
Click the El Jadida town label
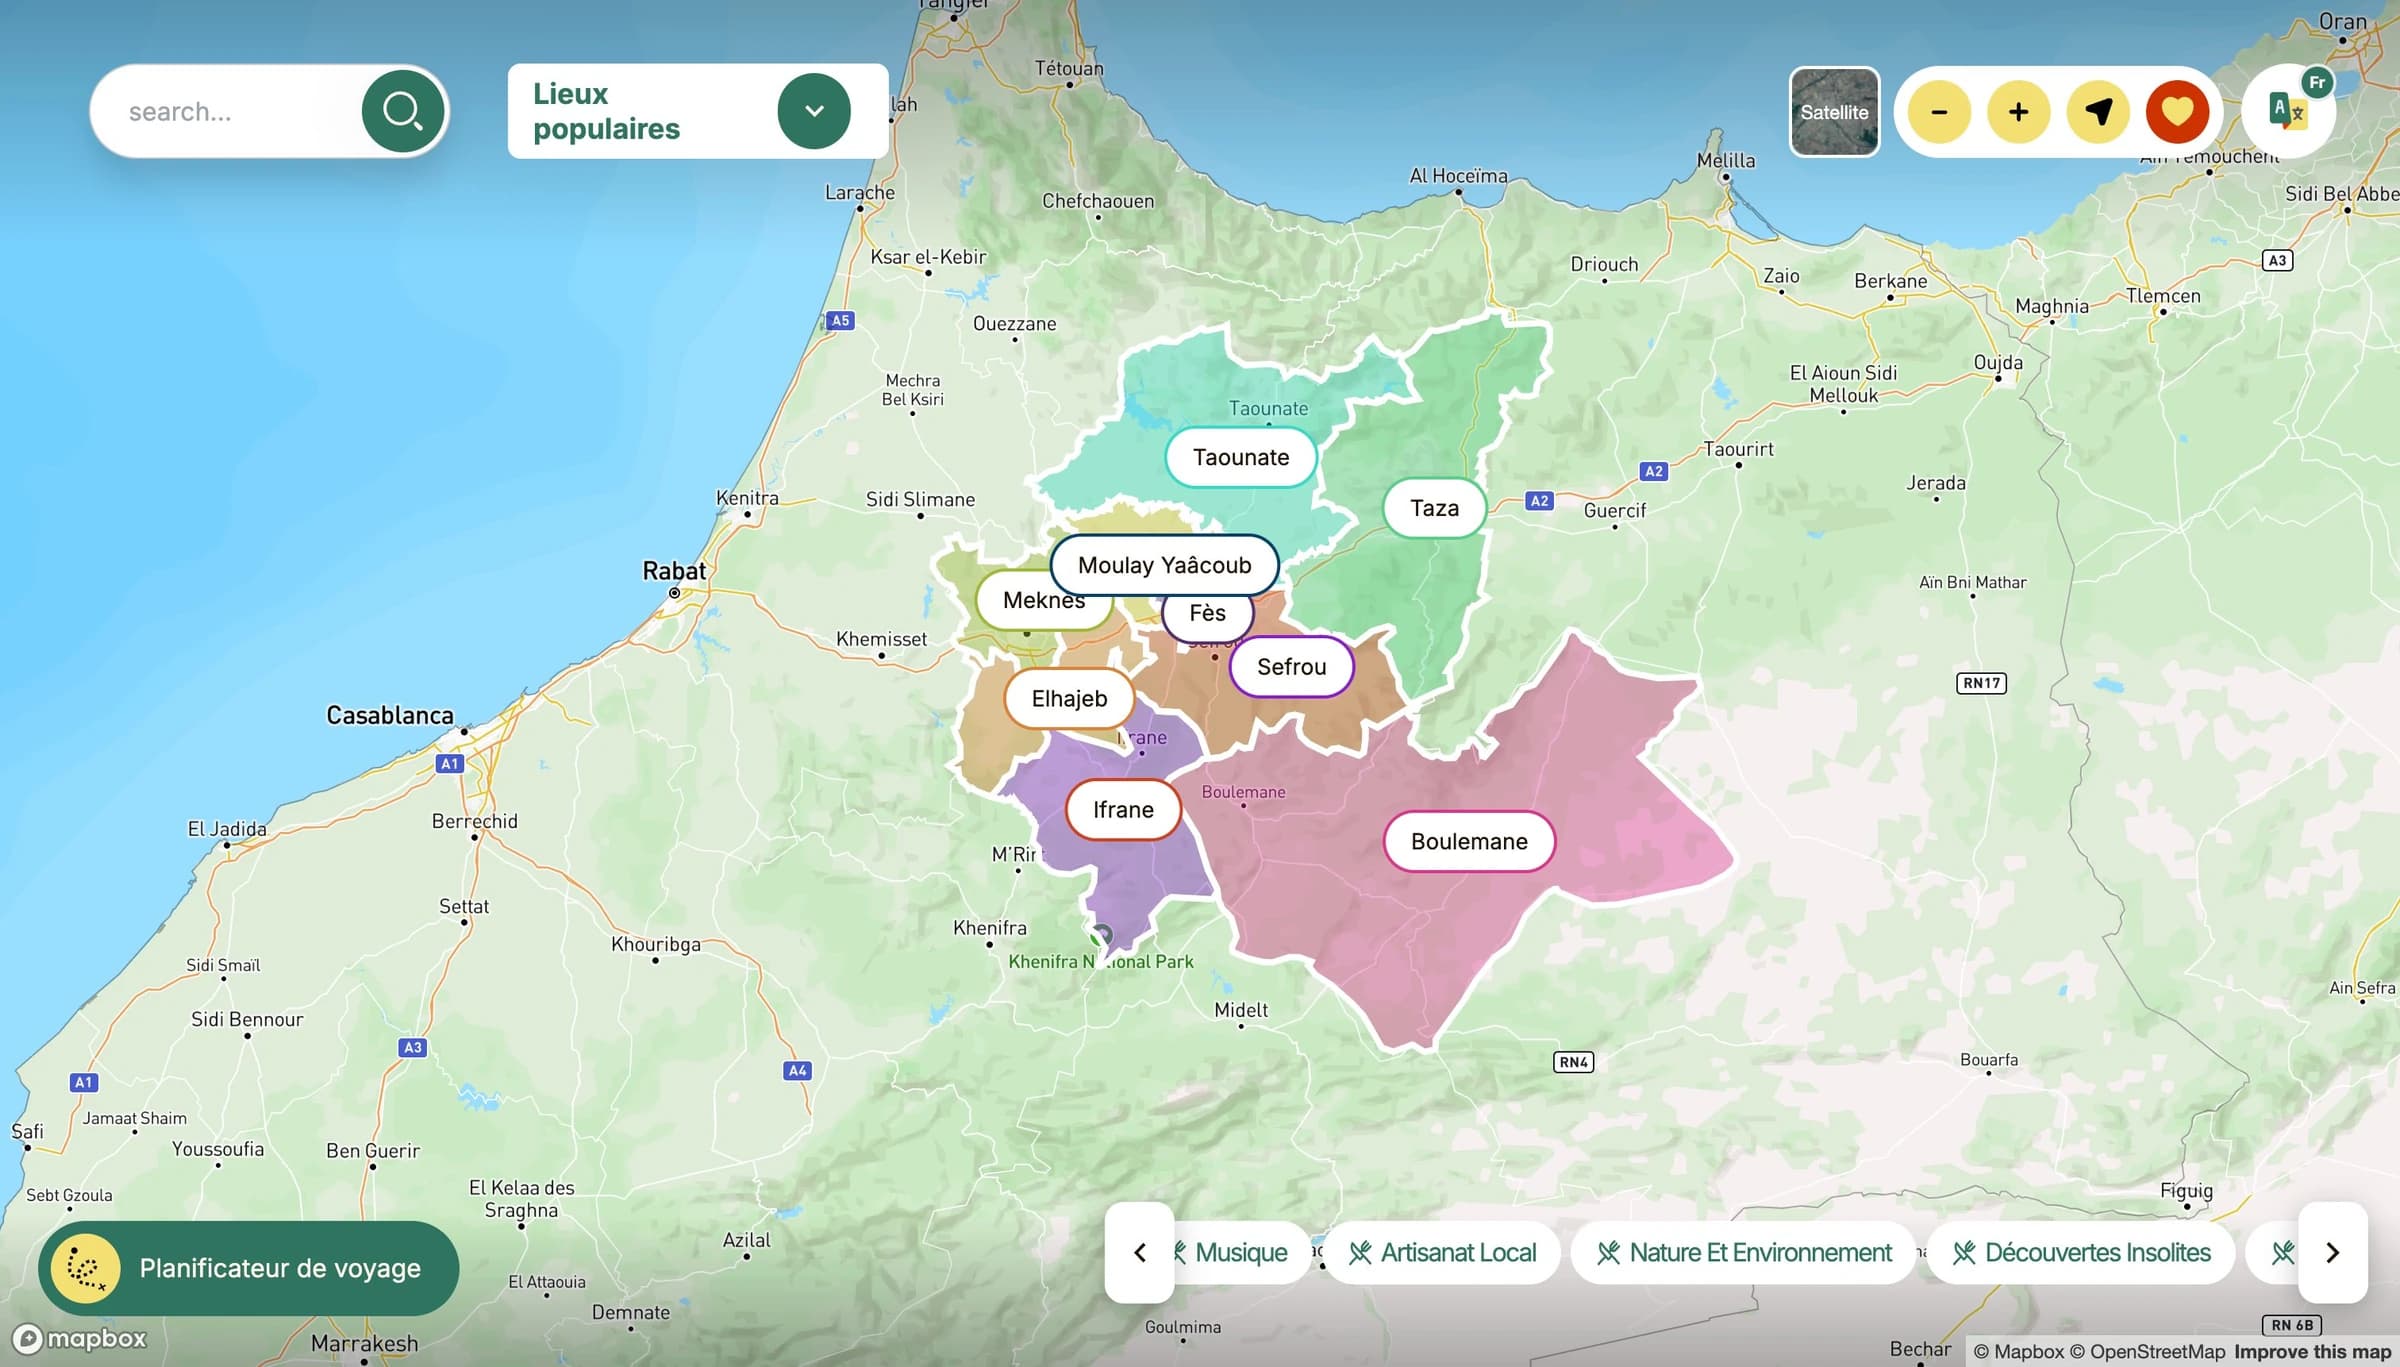[227, 829]
